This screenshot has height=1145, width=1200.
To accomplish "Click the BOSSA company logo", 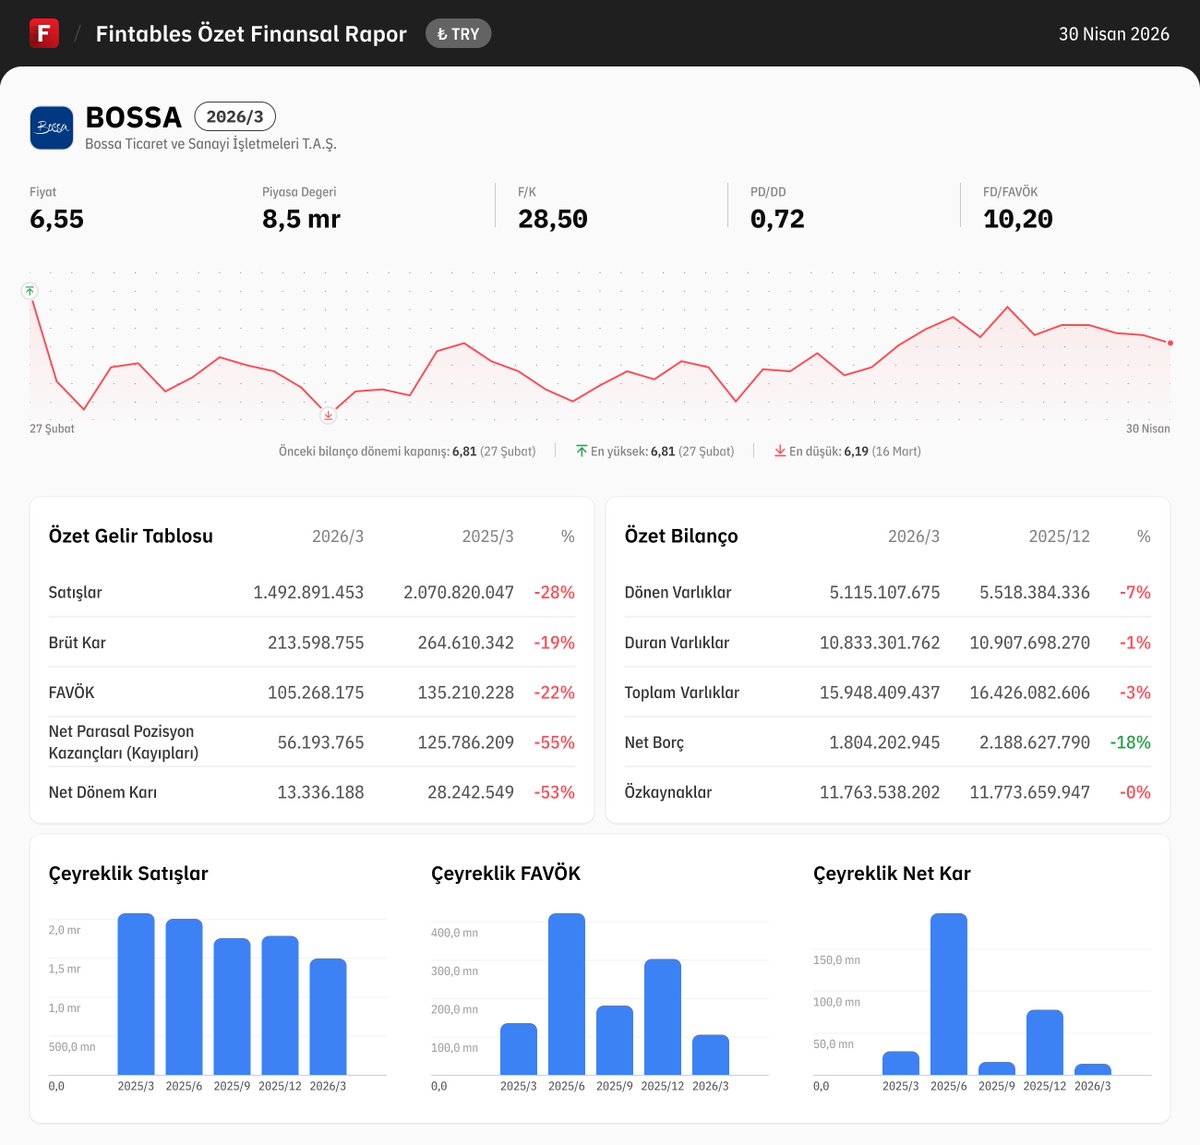I will tap(51, 128).
